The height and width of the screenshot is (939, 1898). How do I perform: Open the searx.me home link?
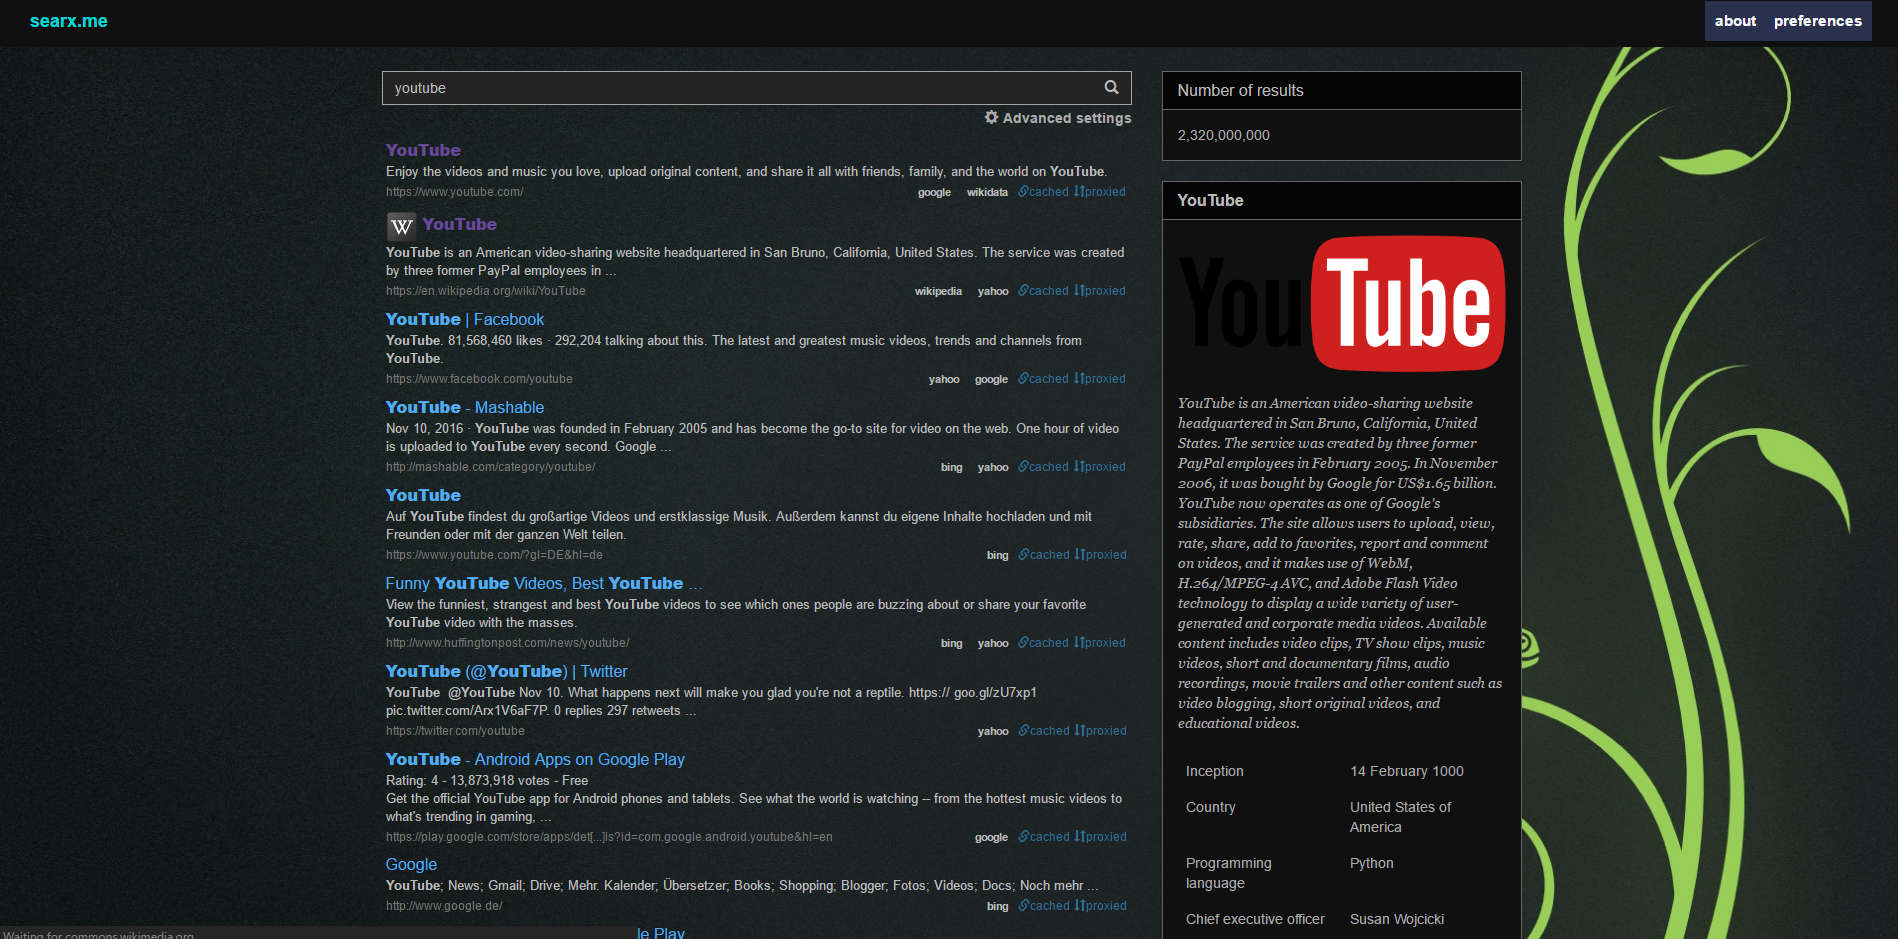point(69,21)
